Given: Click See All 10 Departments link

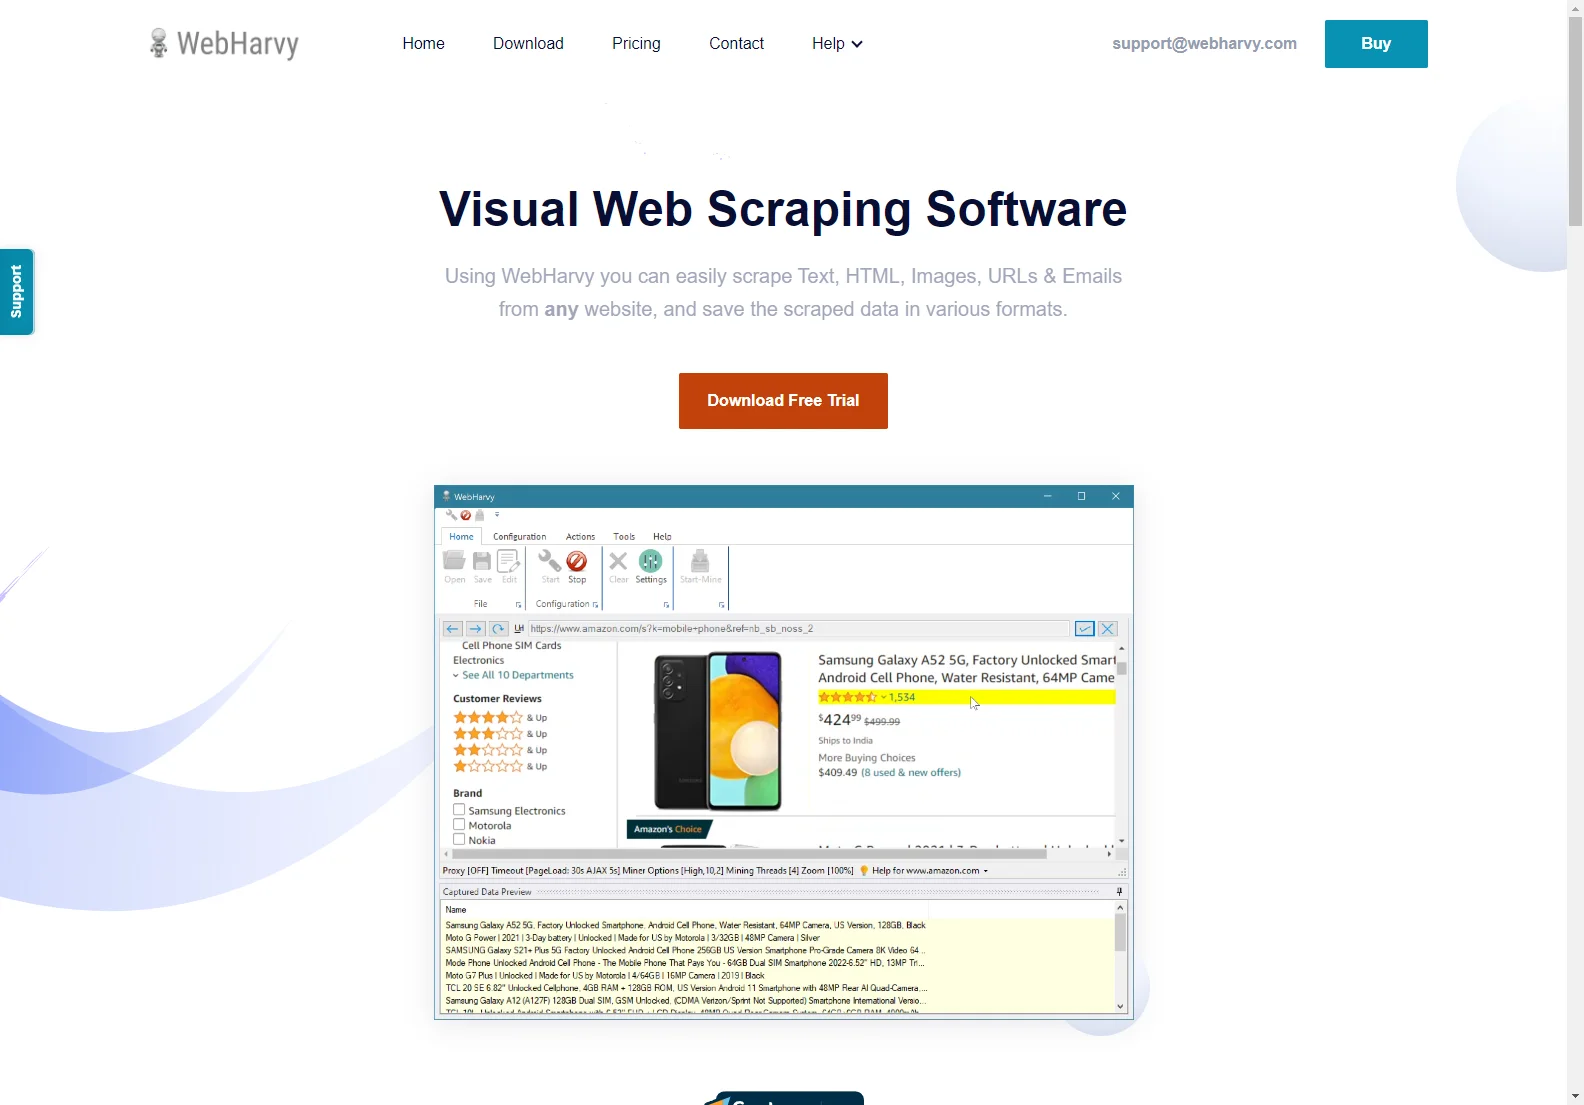Looking at the screenshot, I should point(517,675).
